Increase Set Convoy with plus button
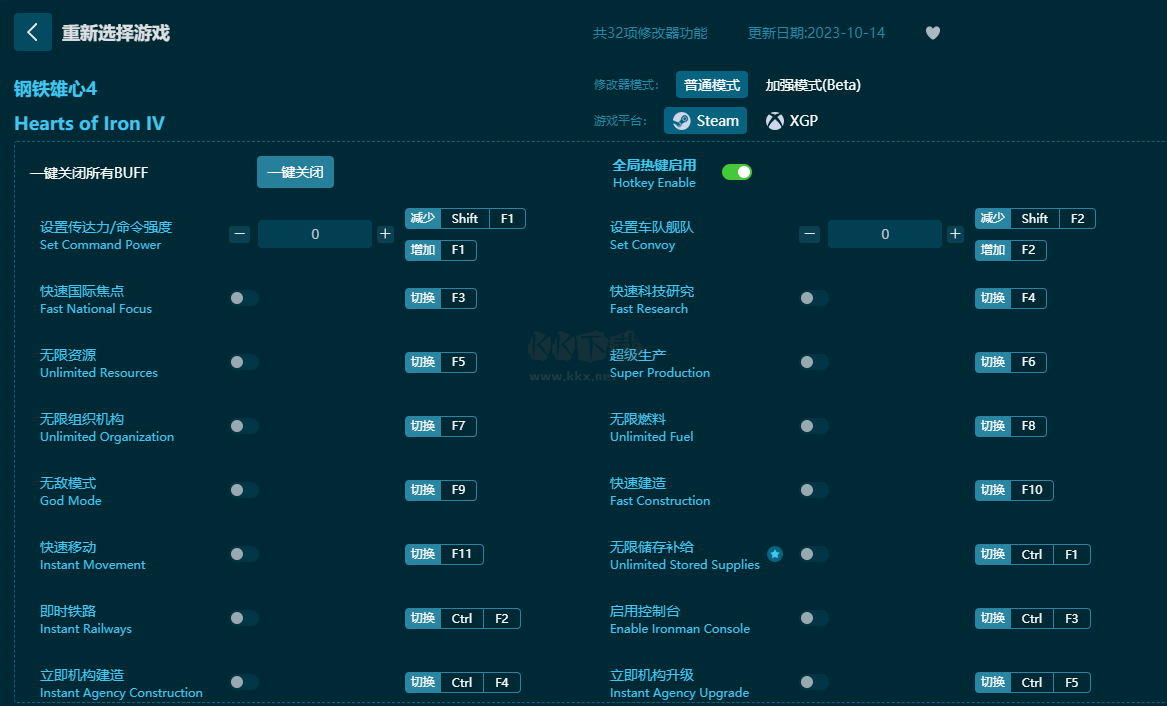 click(955, 234)
